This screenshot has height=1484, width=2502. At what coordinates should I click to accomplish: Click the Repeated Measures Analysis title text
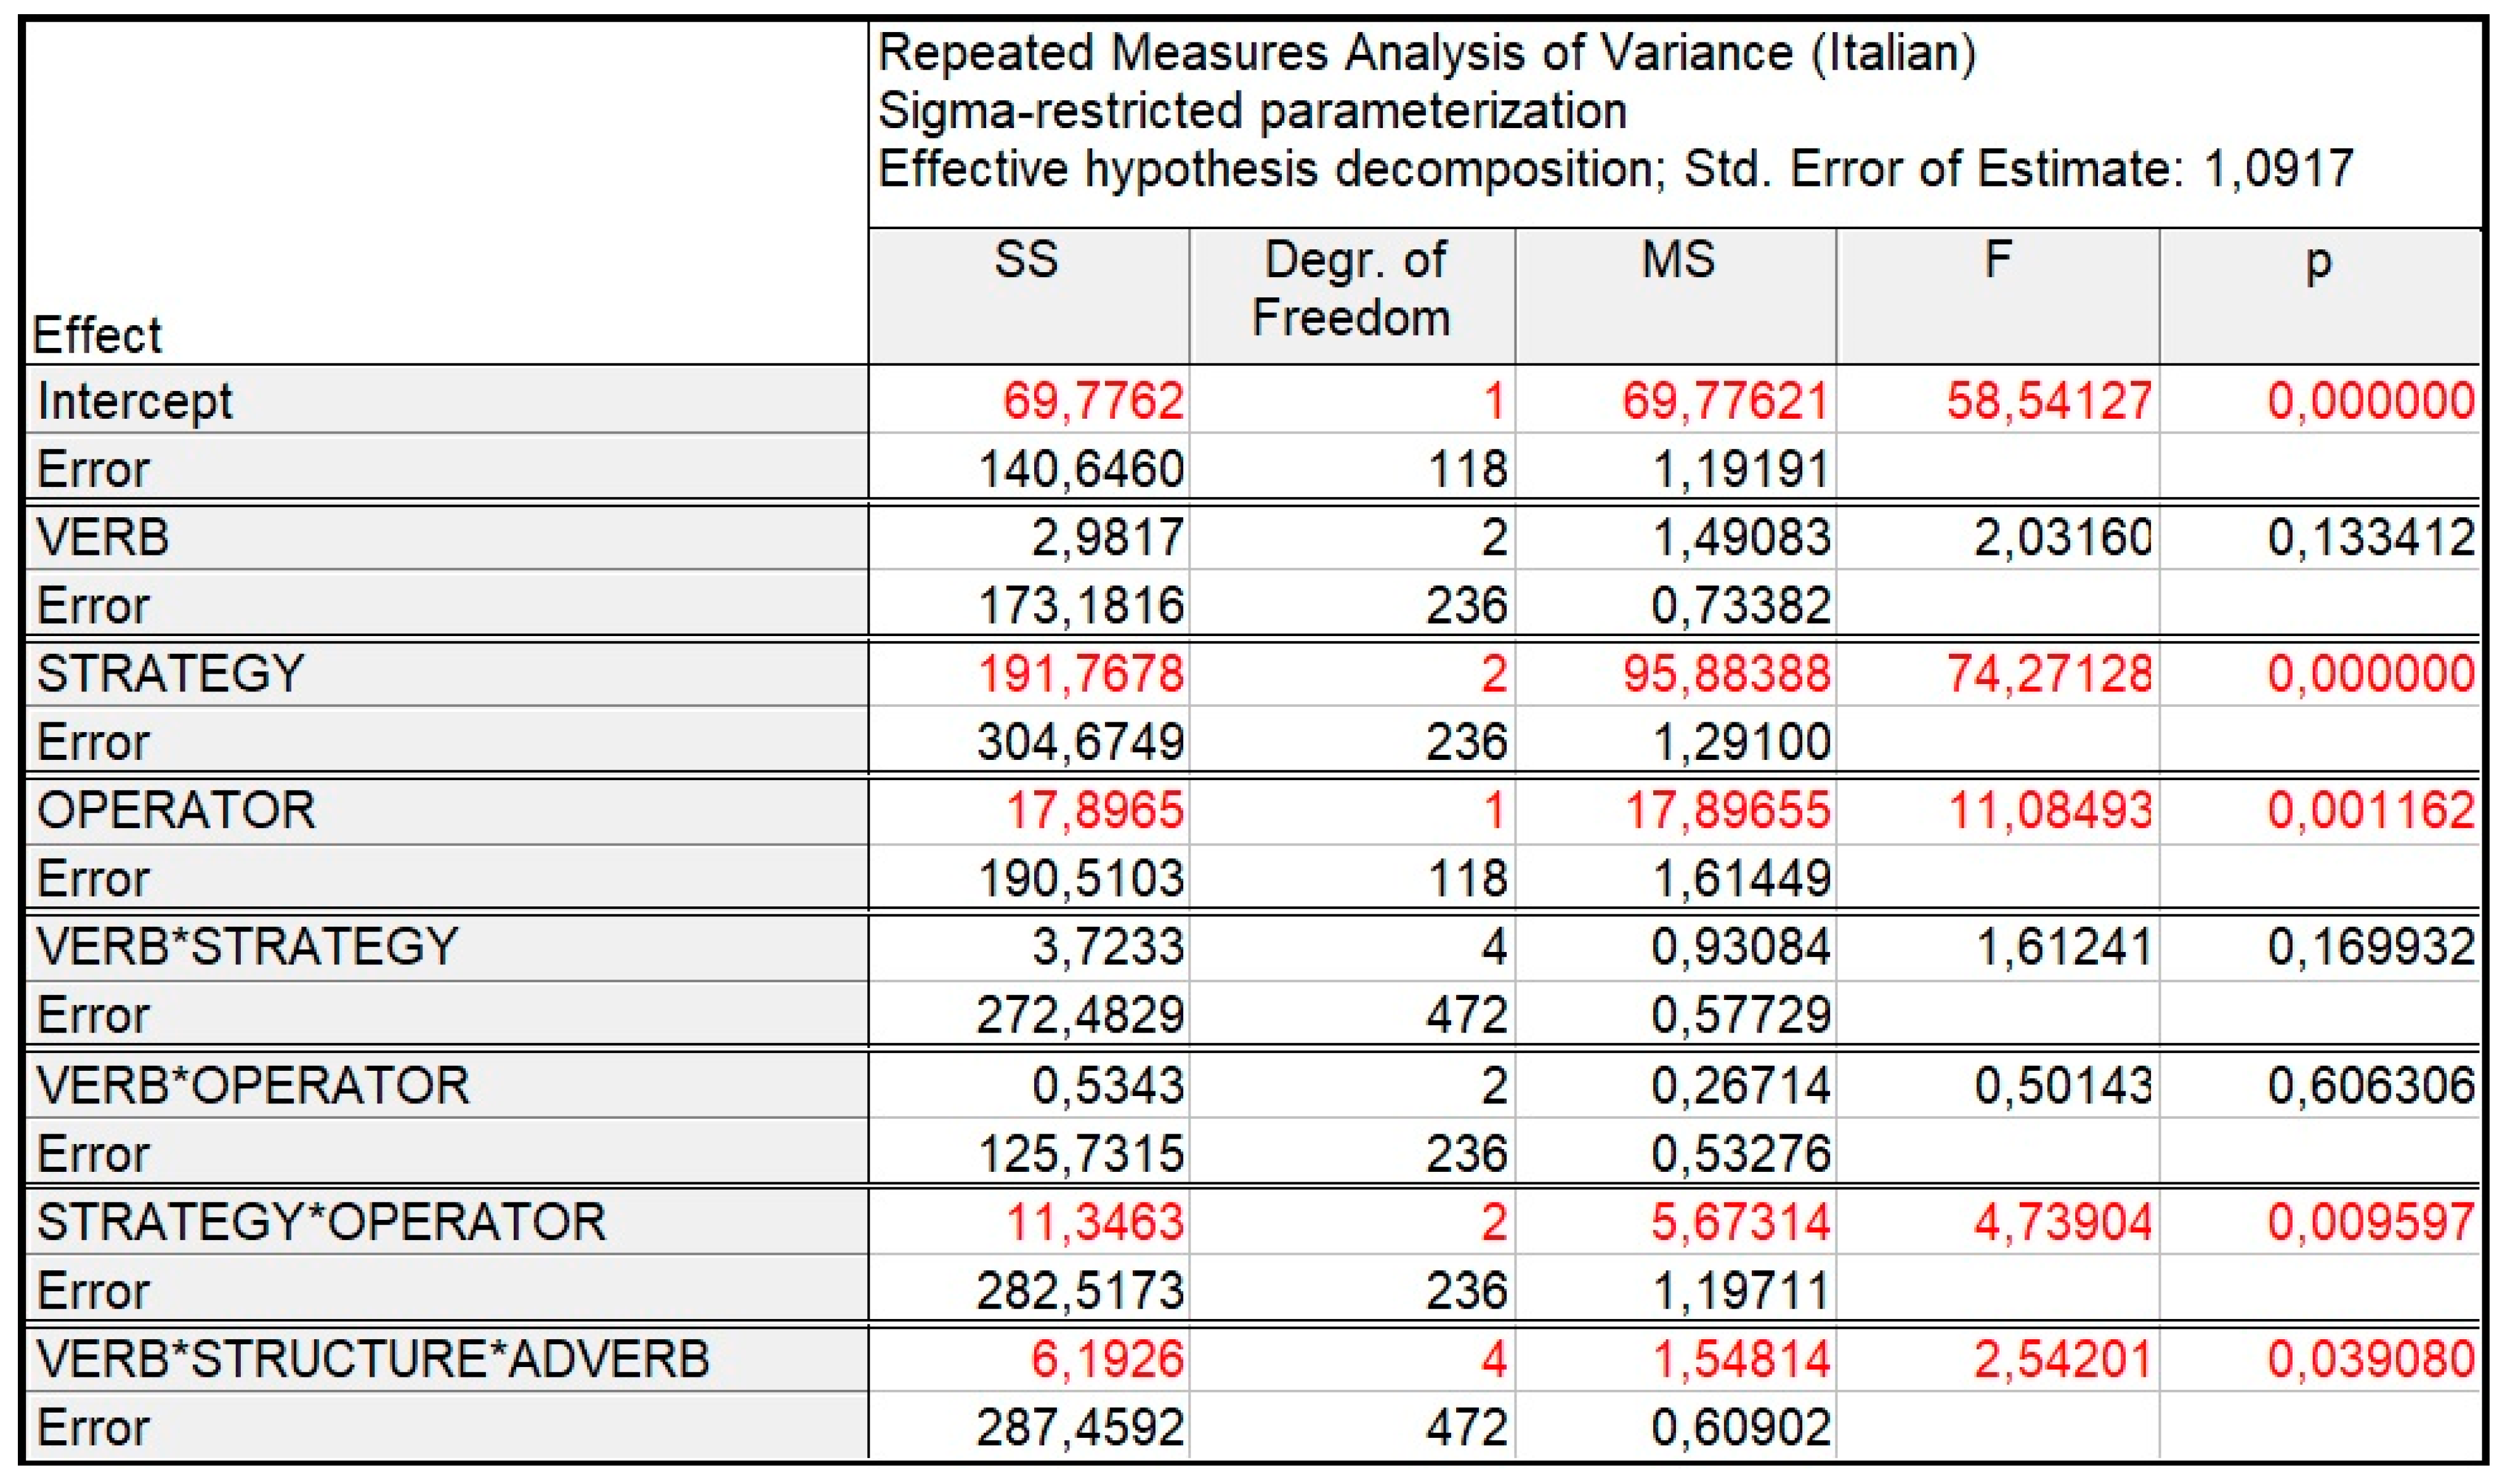point(1426,52)
